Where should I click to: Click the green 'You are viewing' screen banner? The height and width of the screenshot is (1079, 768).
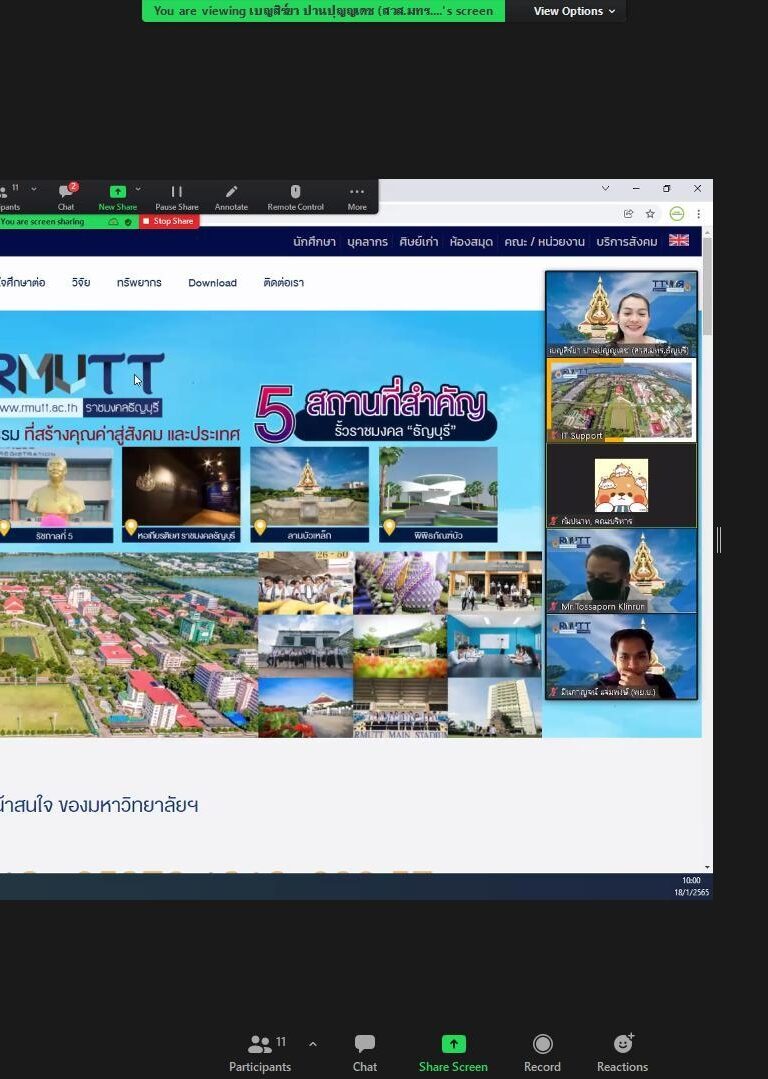click(x=323, y=11)
